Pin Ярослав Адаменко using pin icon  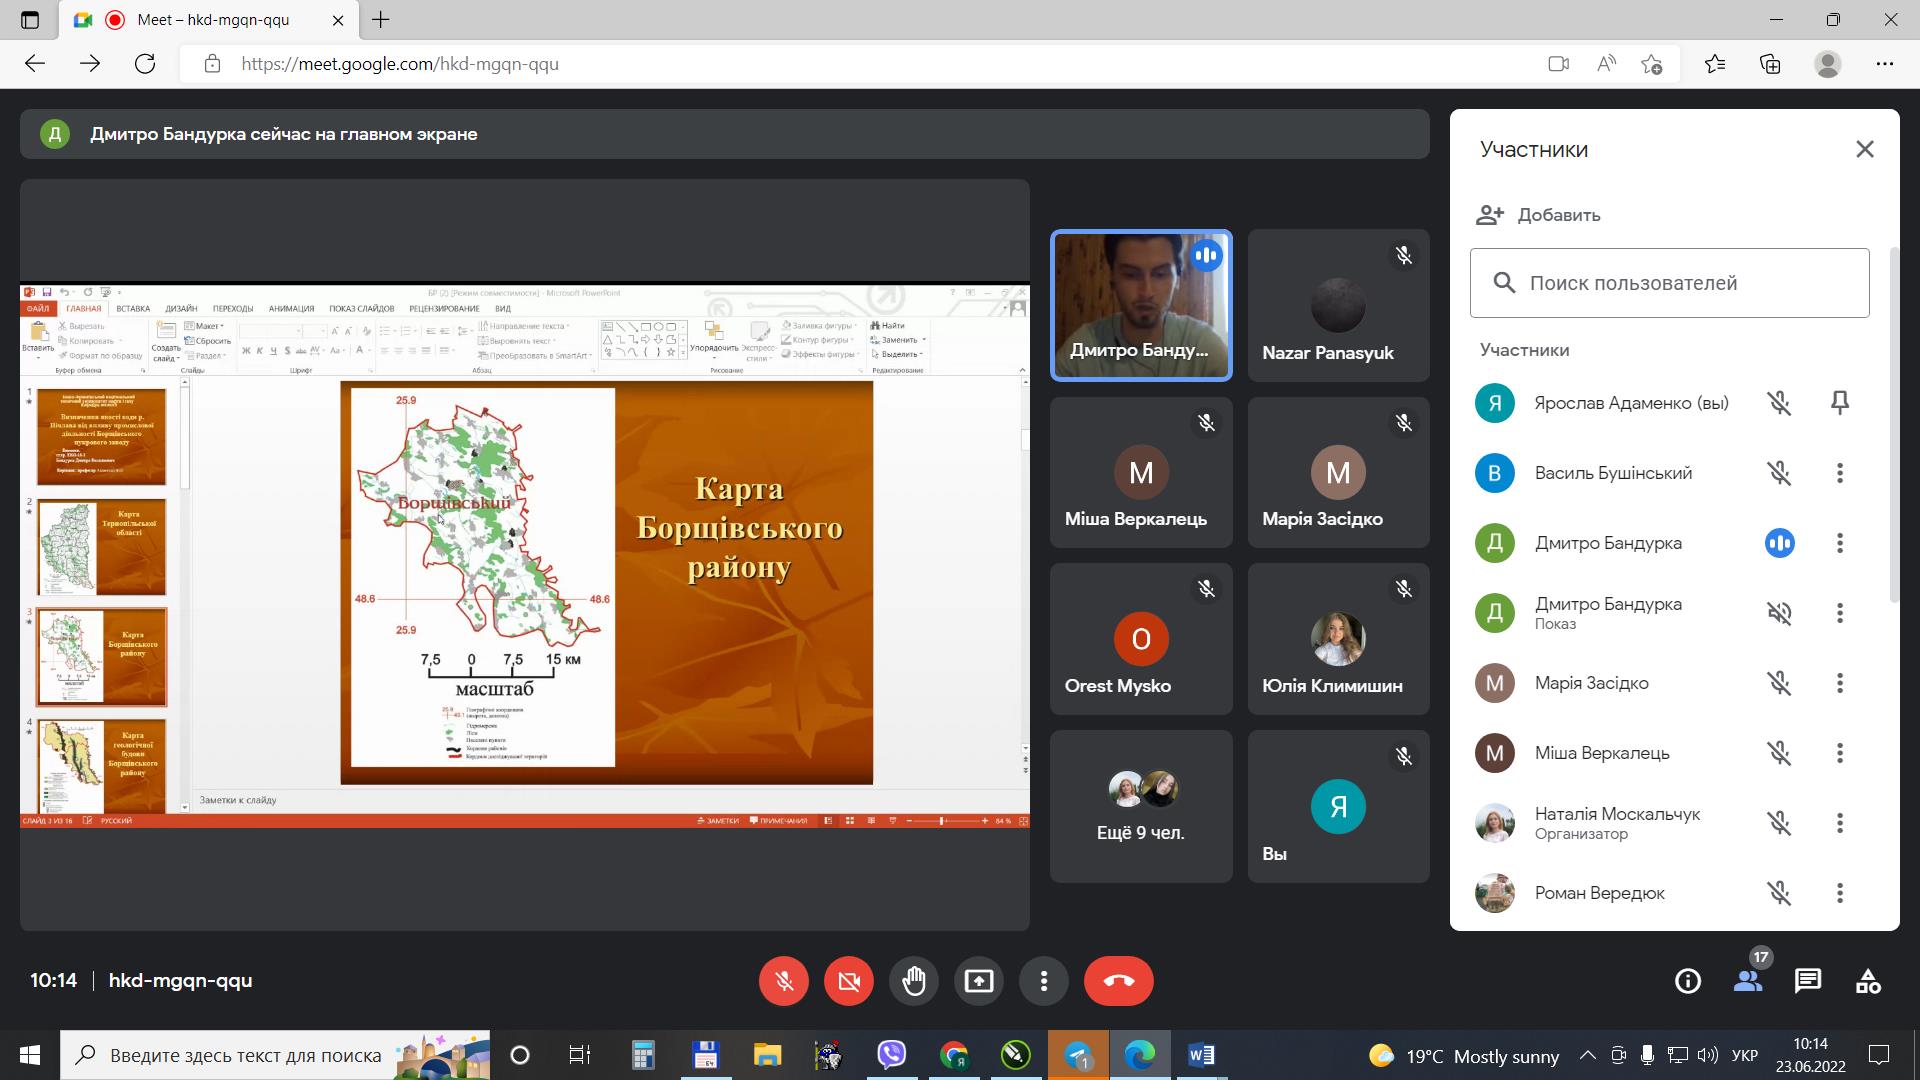point(1839,403)
